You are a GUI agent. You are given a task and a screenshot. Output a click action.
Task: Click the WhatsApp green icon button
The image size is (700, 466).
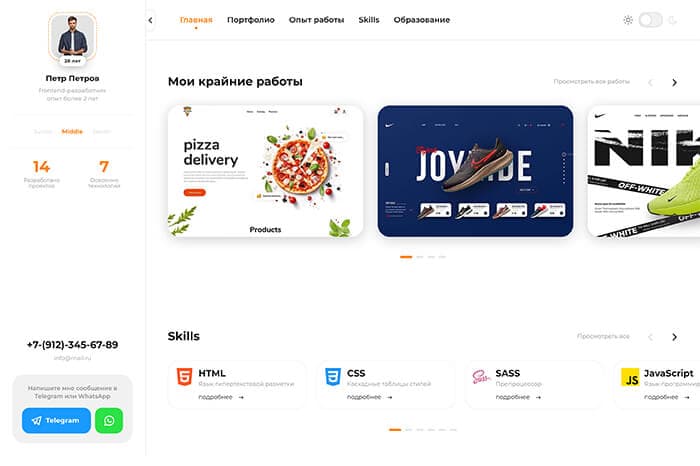pos(109,420)
